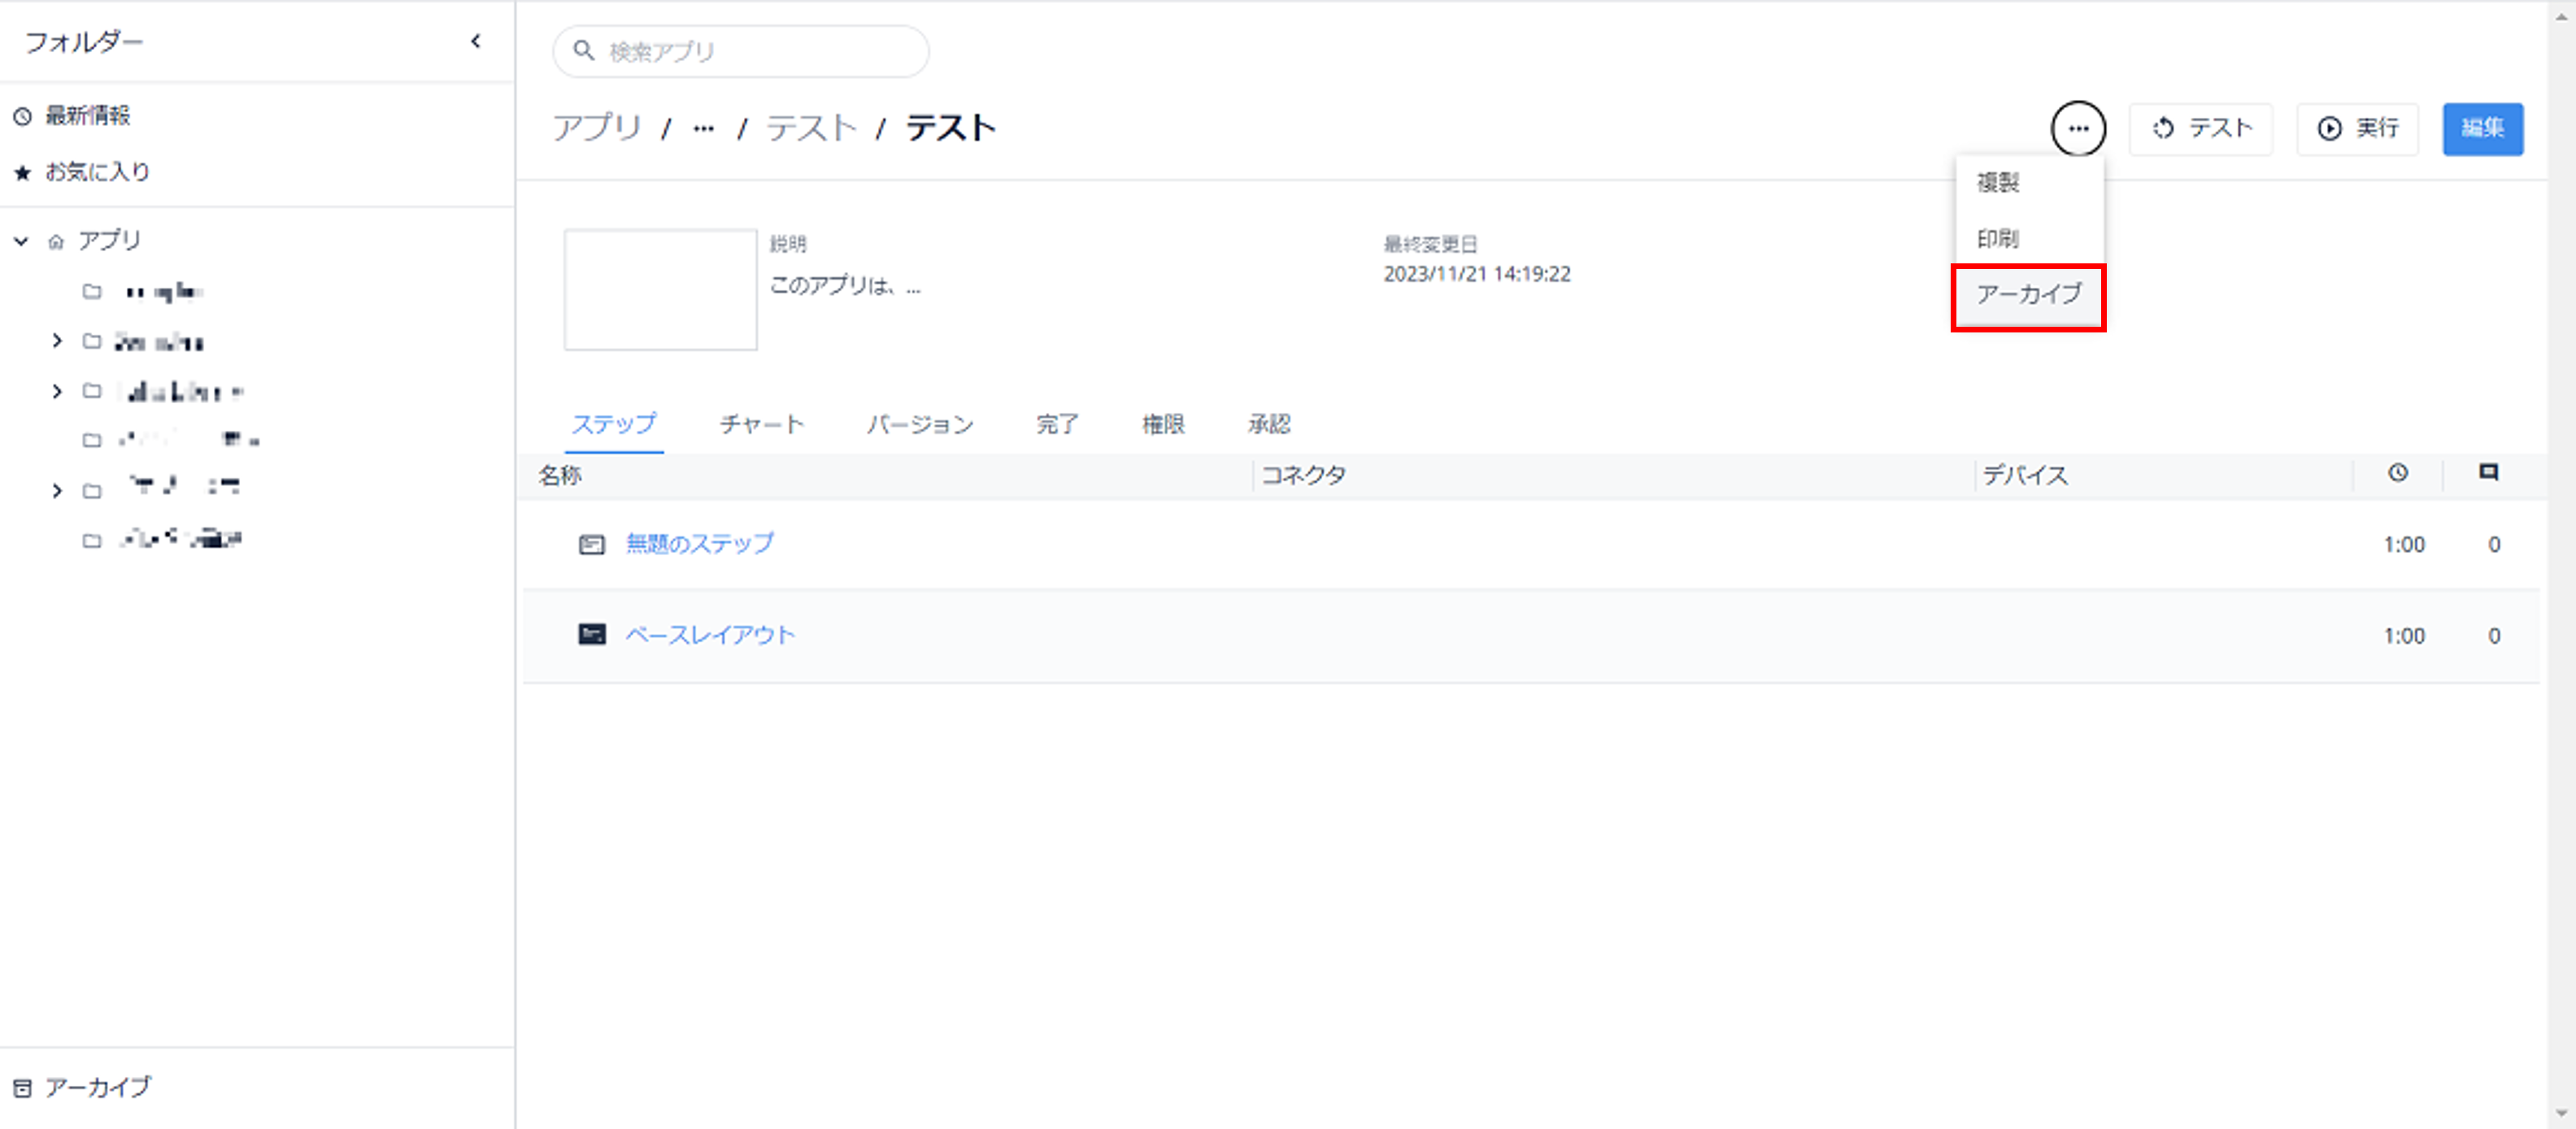
Task: Click the 無題のステップ step icon
Action: point(592,544)
